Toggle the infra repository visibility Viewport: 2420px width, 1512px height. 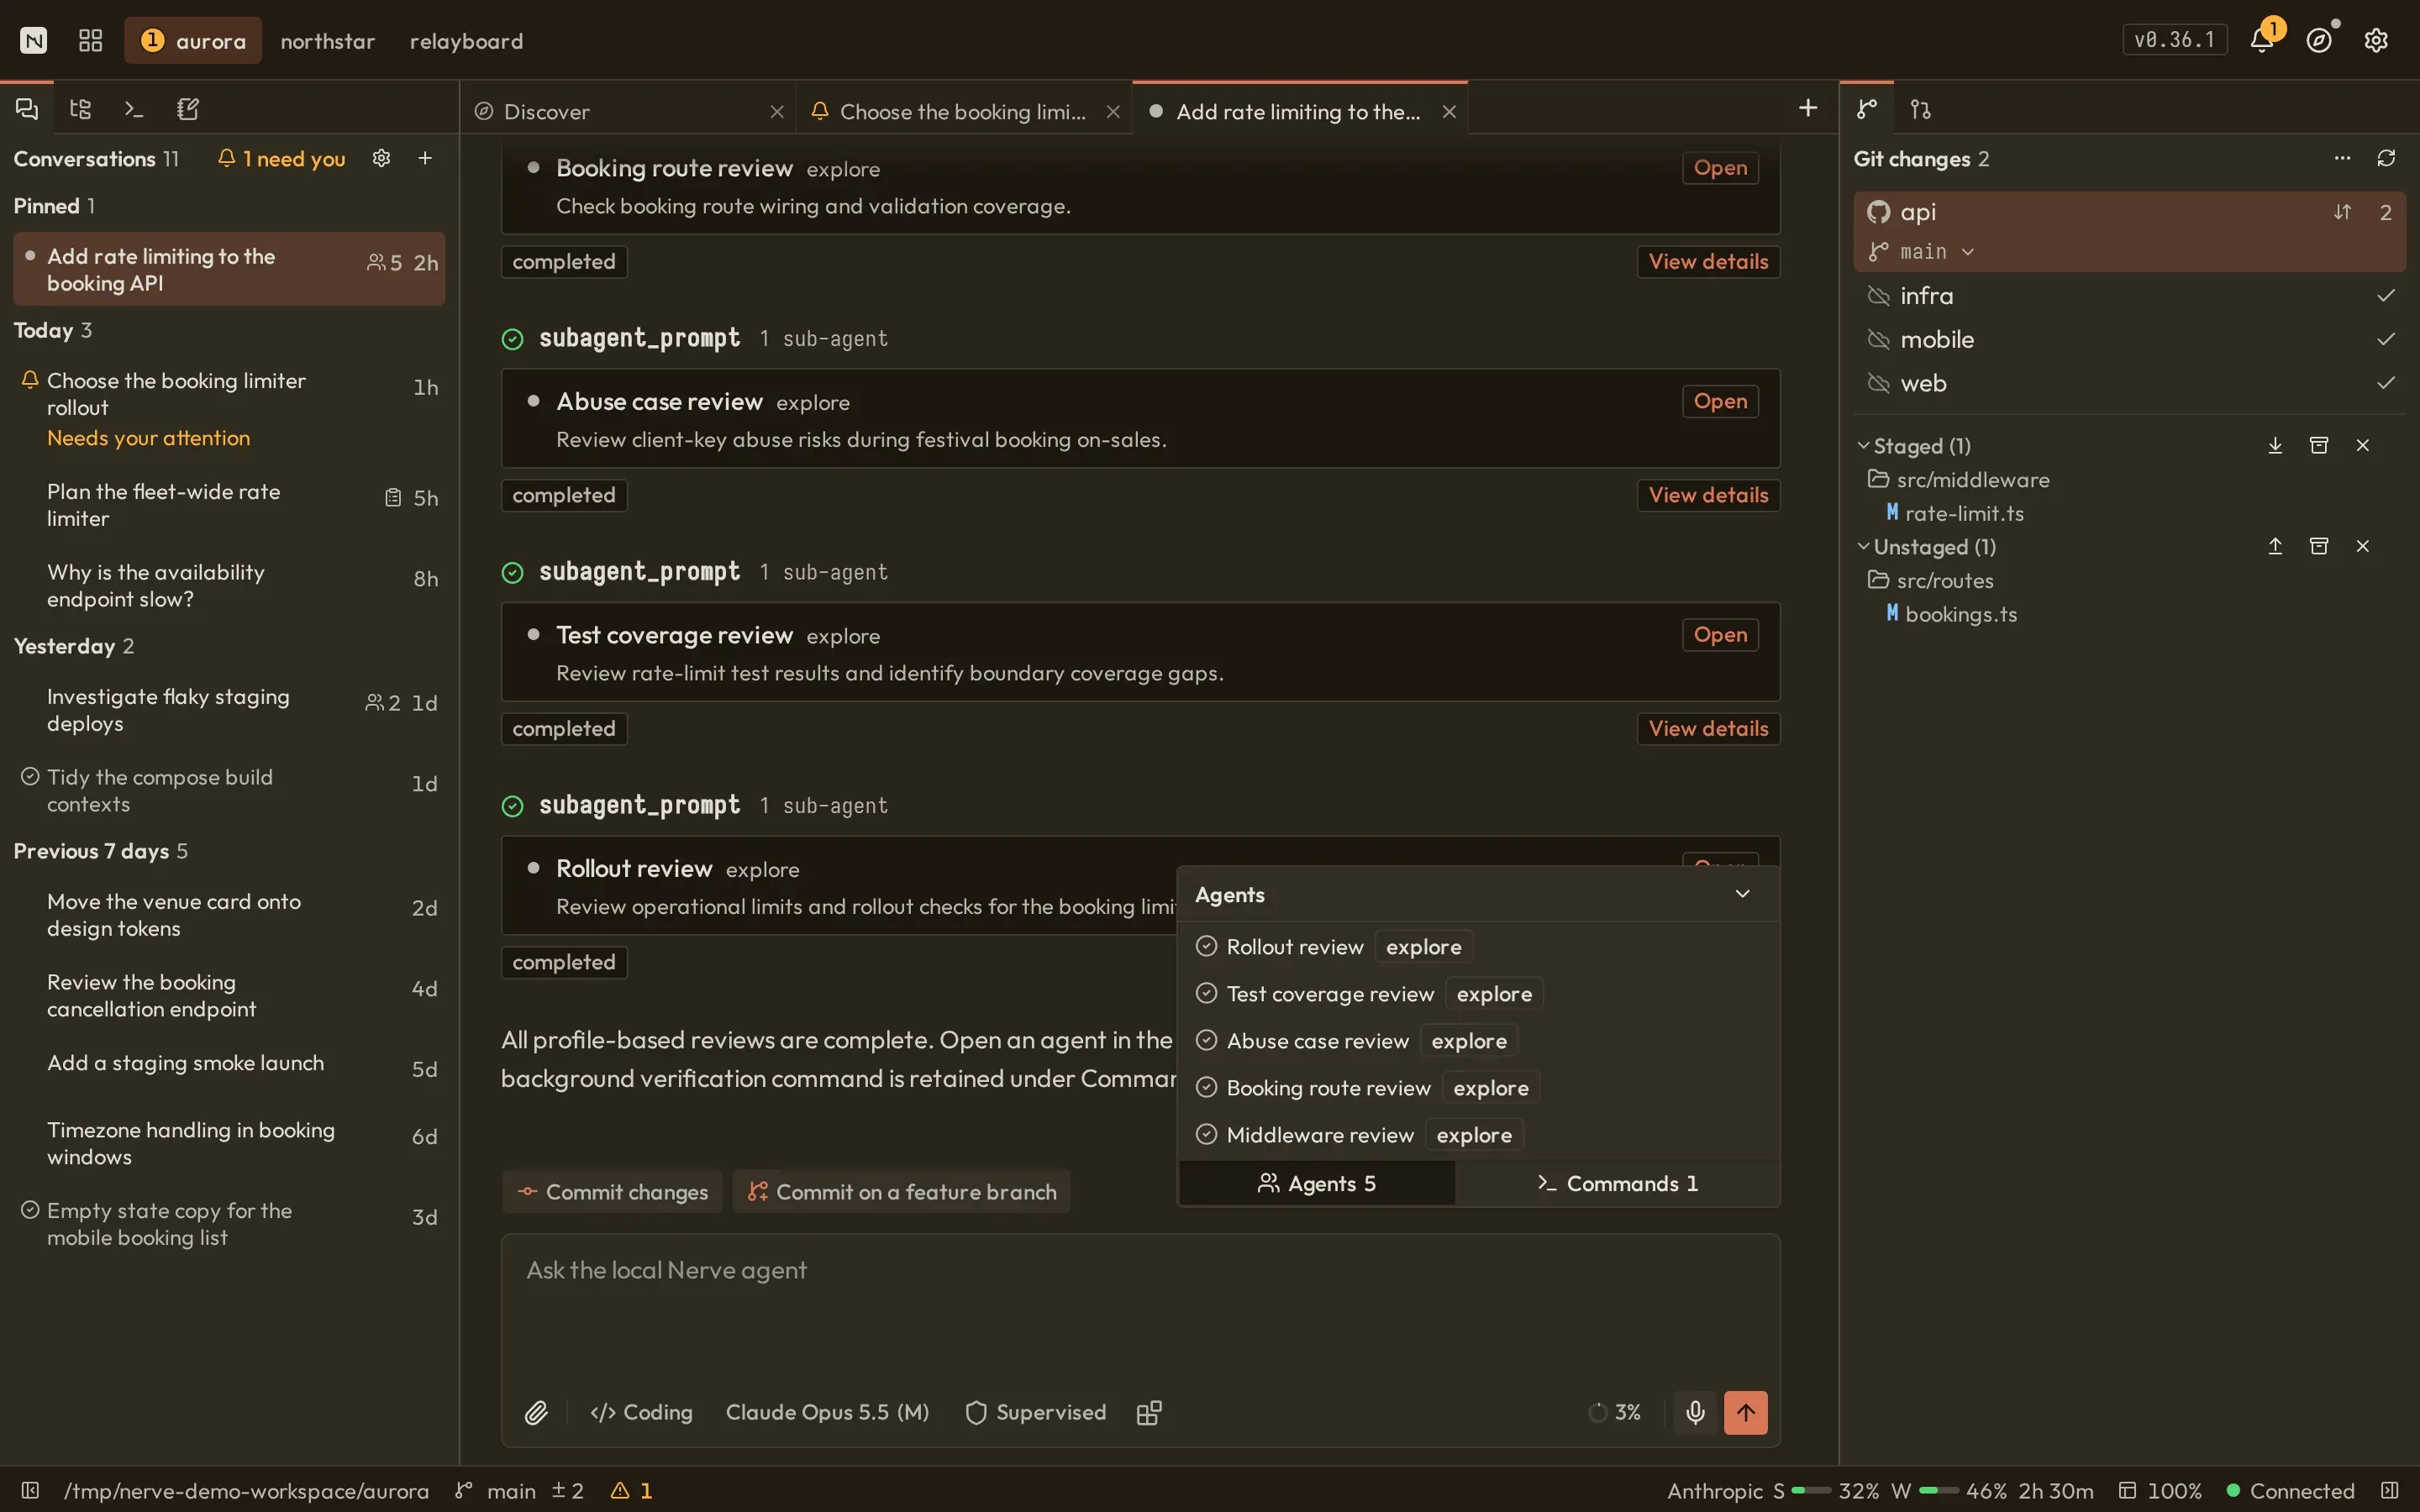pos(1878,296)
